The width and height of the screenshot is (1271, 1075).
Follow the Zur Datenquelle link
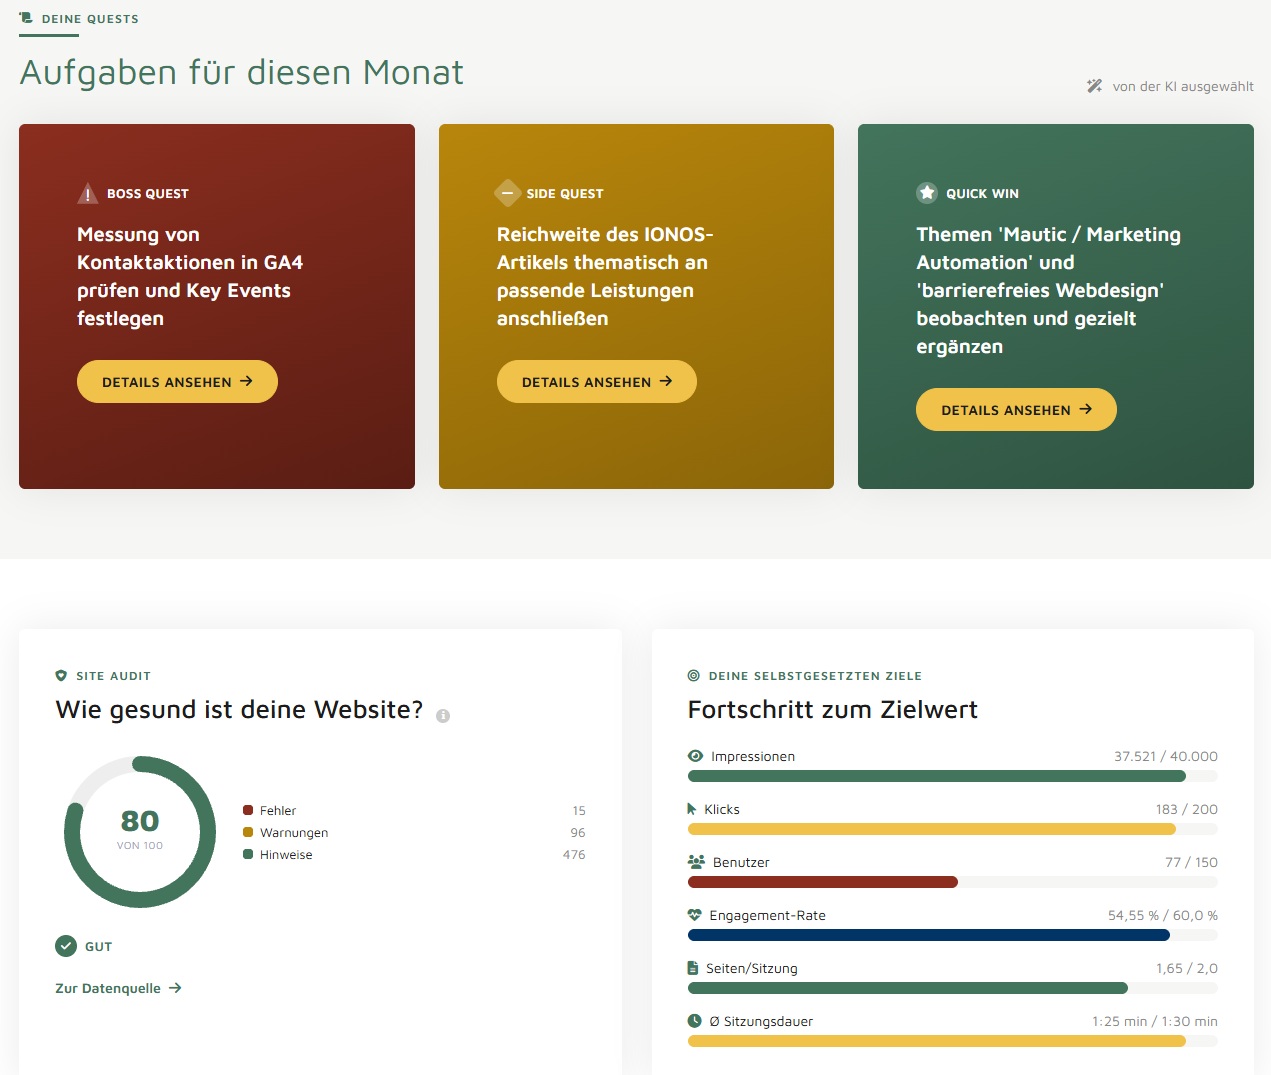tap(118, 988)
